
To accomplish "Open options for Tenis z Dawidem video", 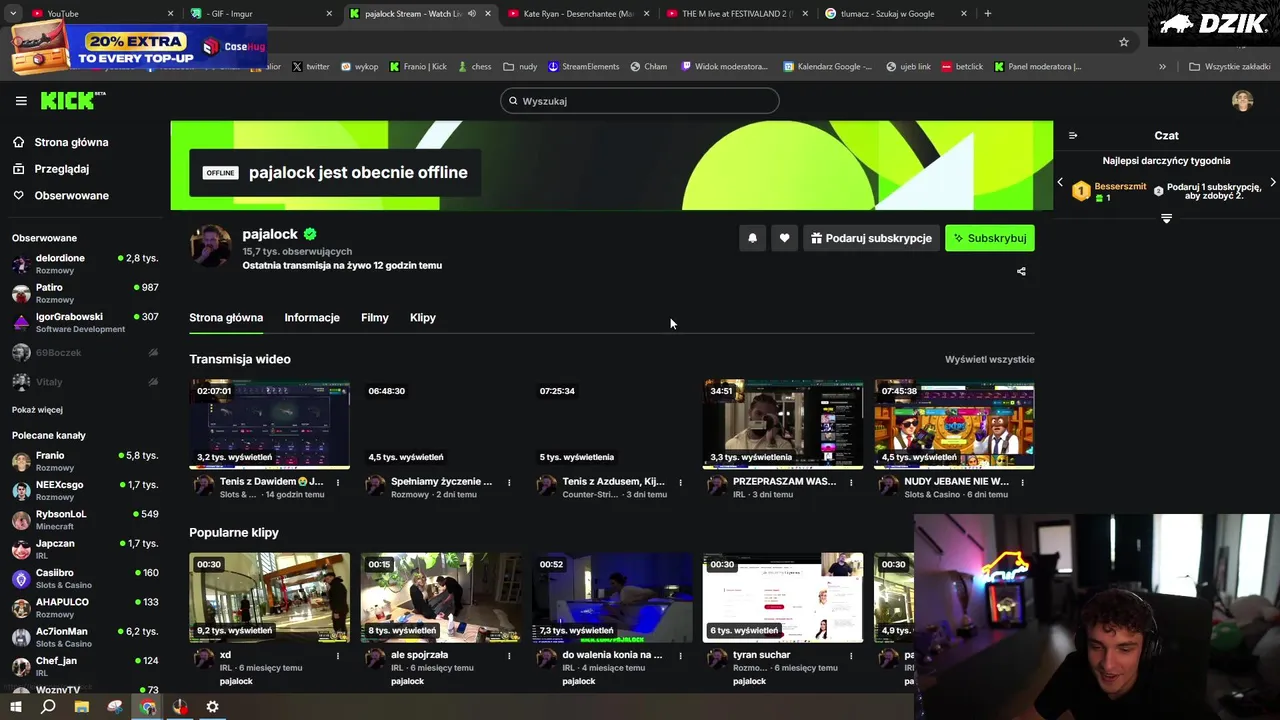I will (x=338, y=482).
